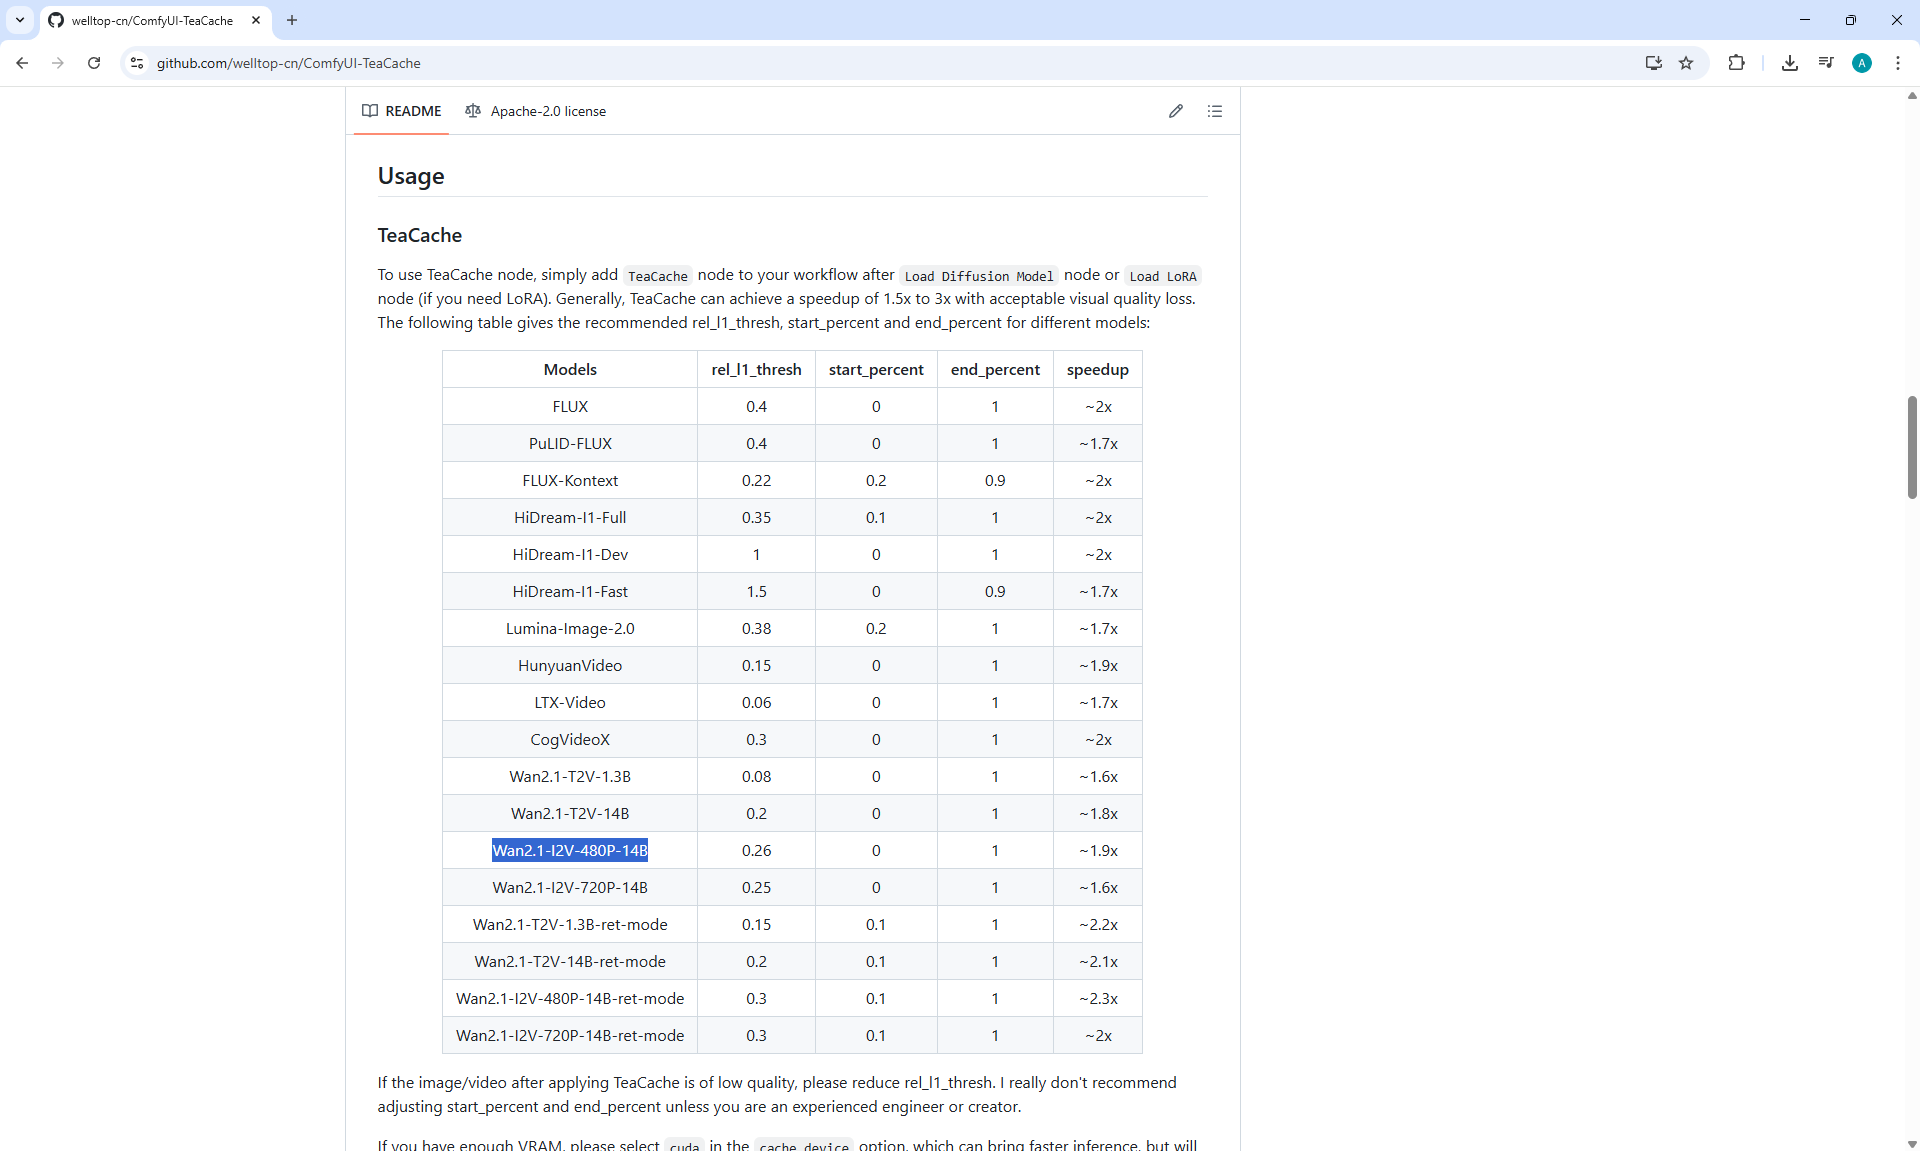Open the Extensions puzzle icon
This screenshot has width=1920, height=1151.
click(1736, 63)
